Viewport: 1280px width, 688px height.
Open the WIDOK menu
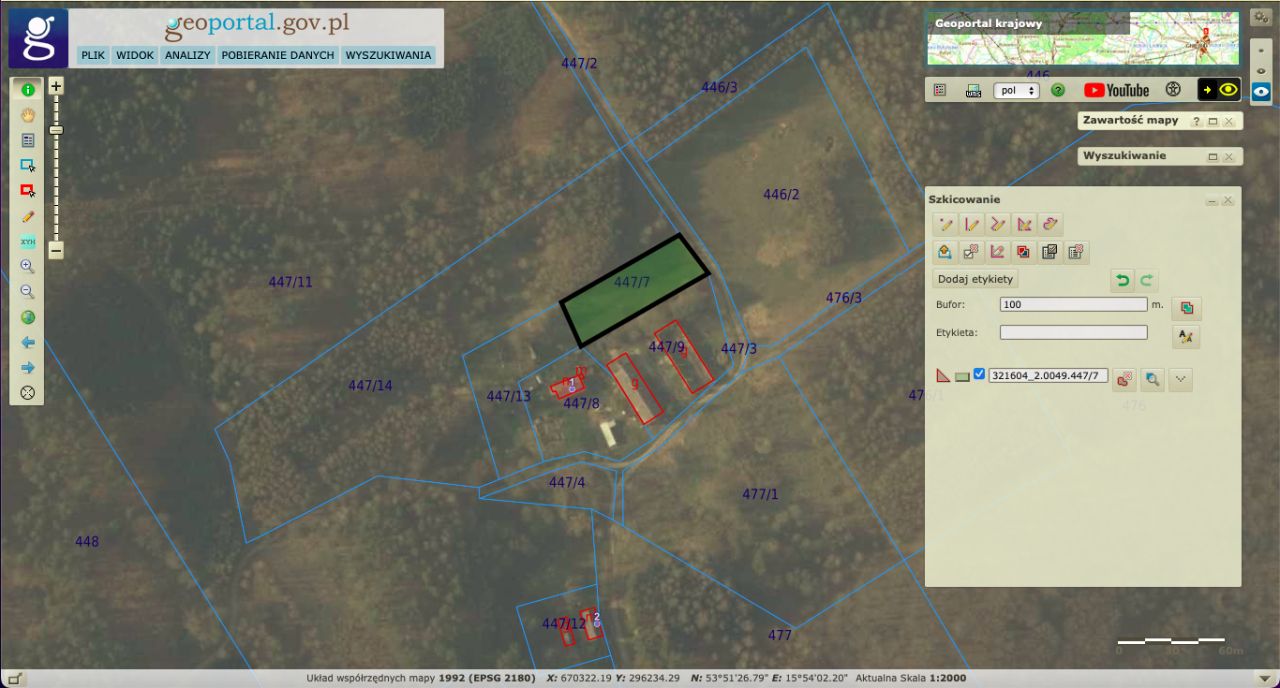(134, 56)
